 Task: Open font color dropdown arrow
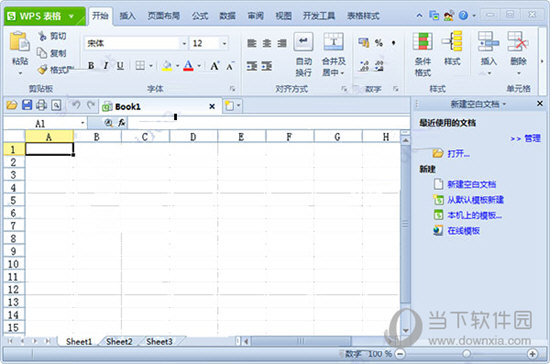199,66
